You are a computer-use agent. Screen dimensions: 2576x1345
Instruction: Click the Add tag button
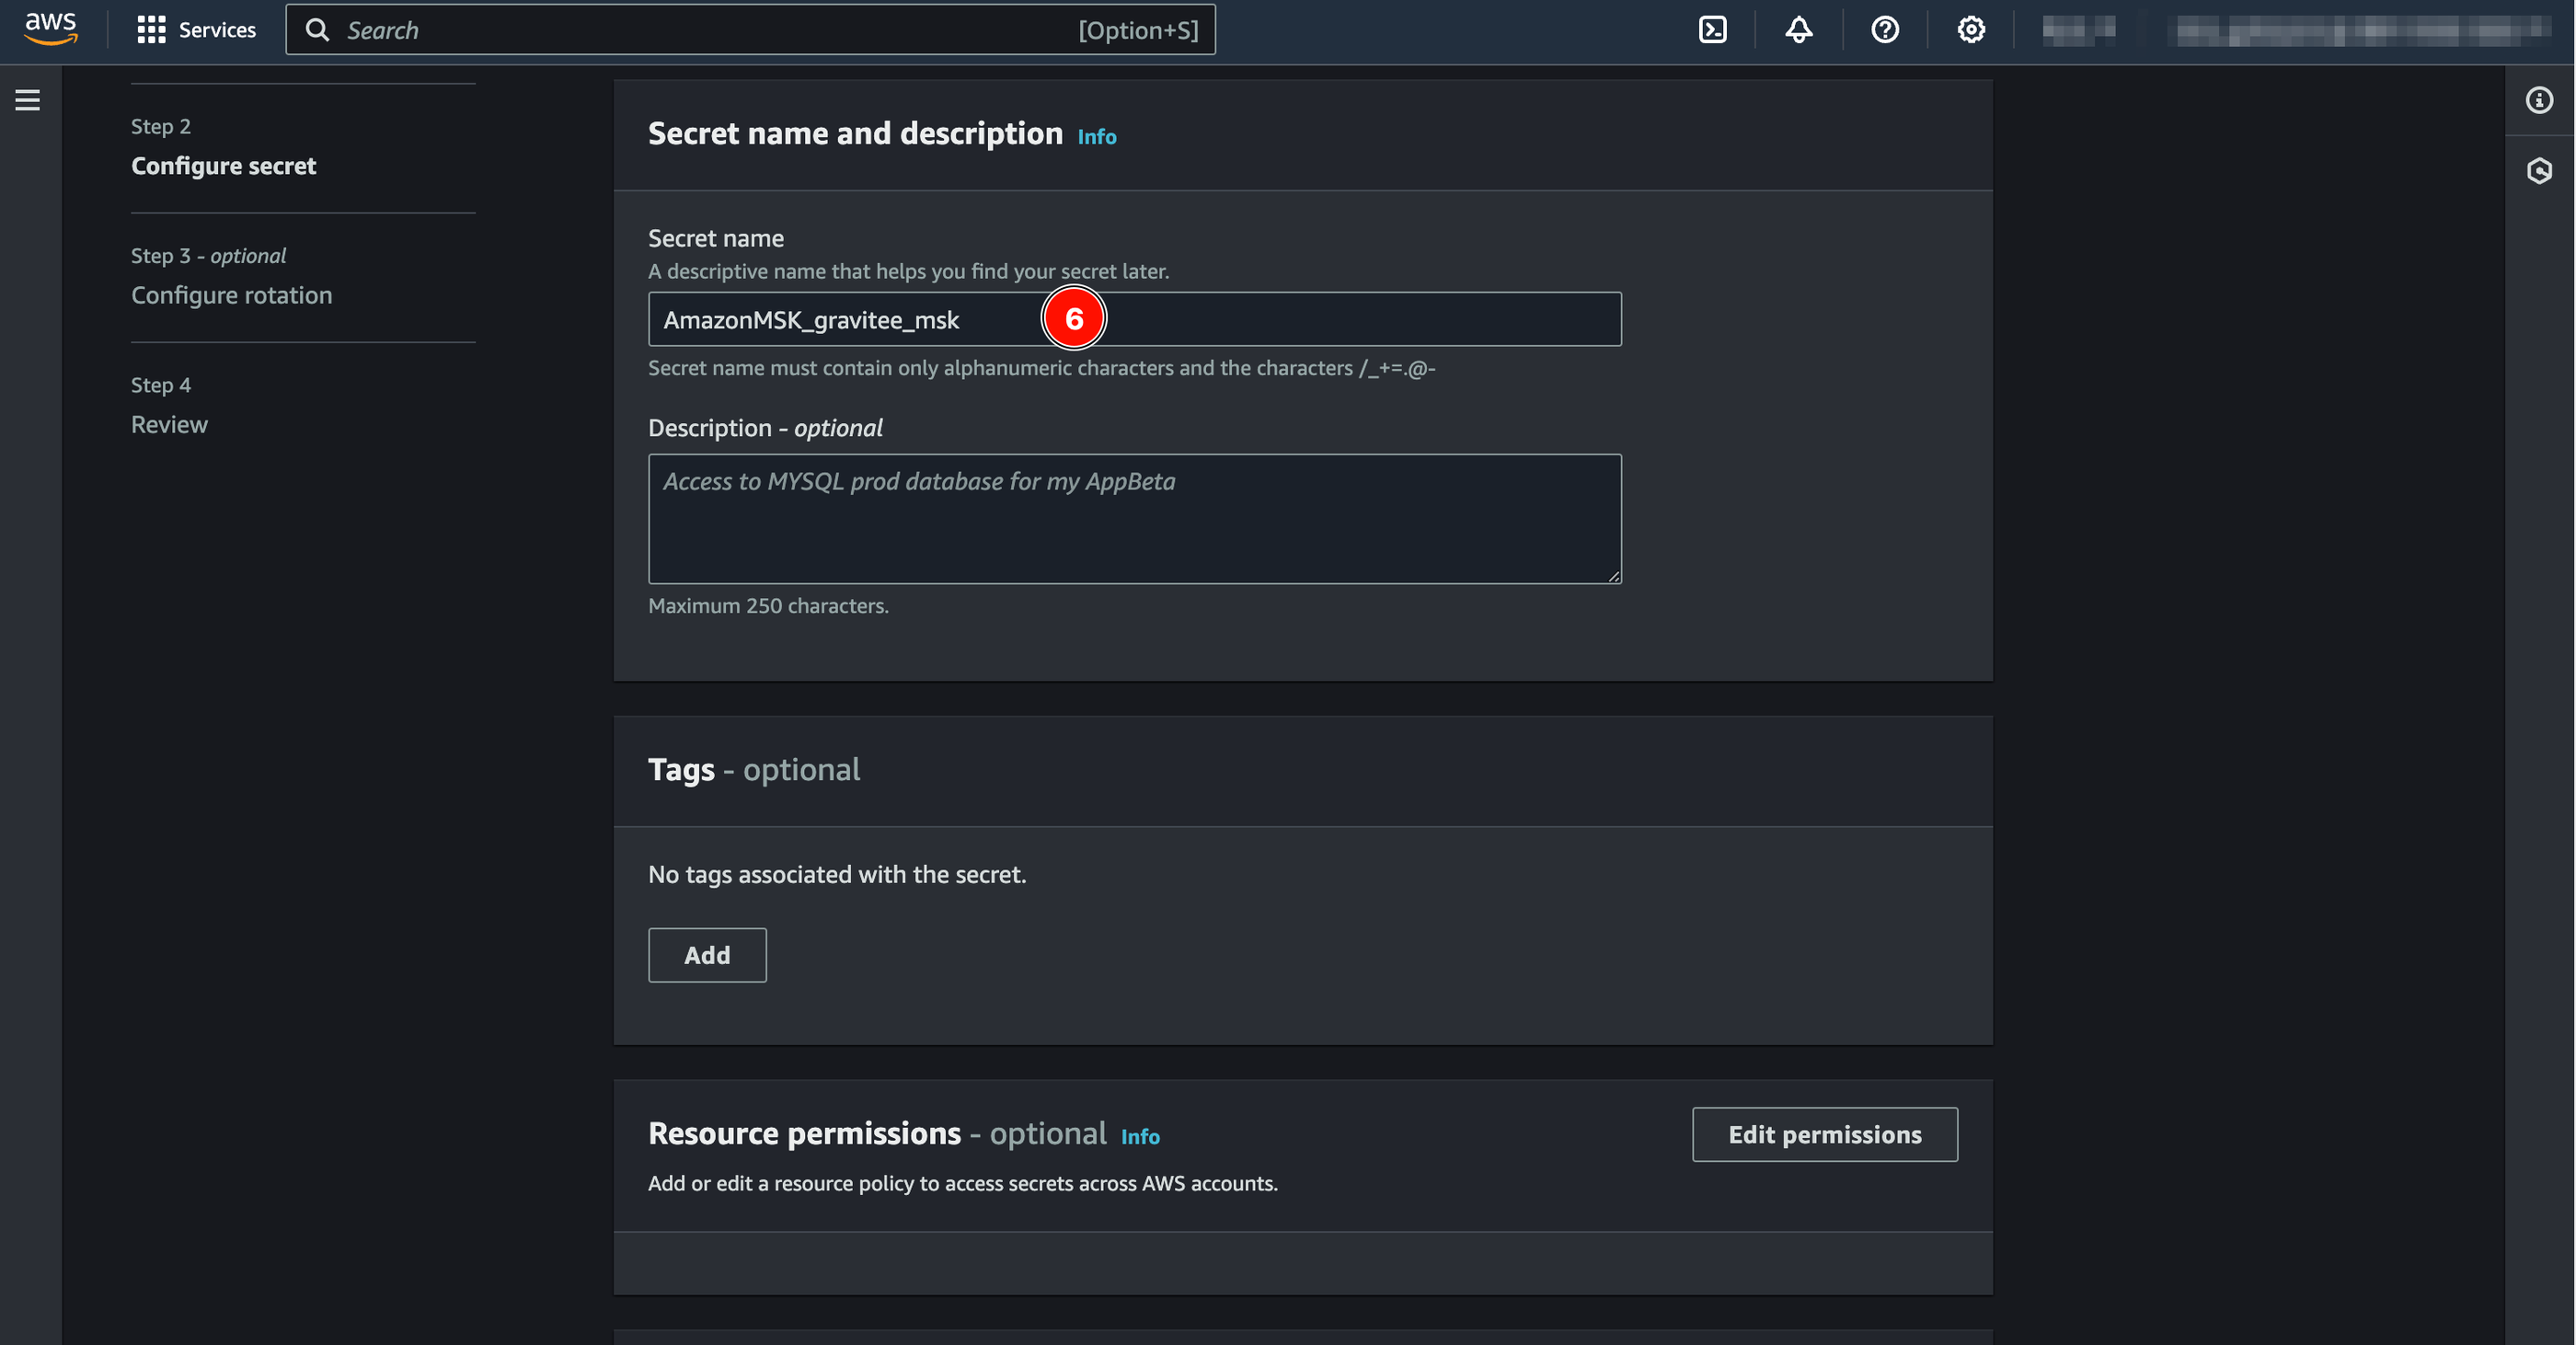(x=707, y=955)
